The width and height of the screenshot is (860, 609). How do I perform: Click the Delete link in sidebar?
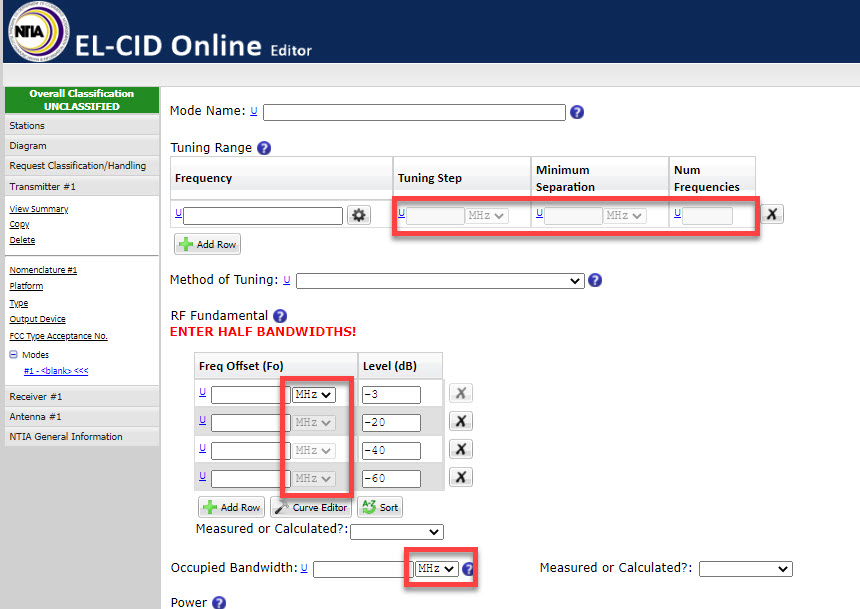pos(22,240)
